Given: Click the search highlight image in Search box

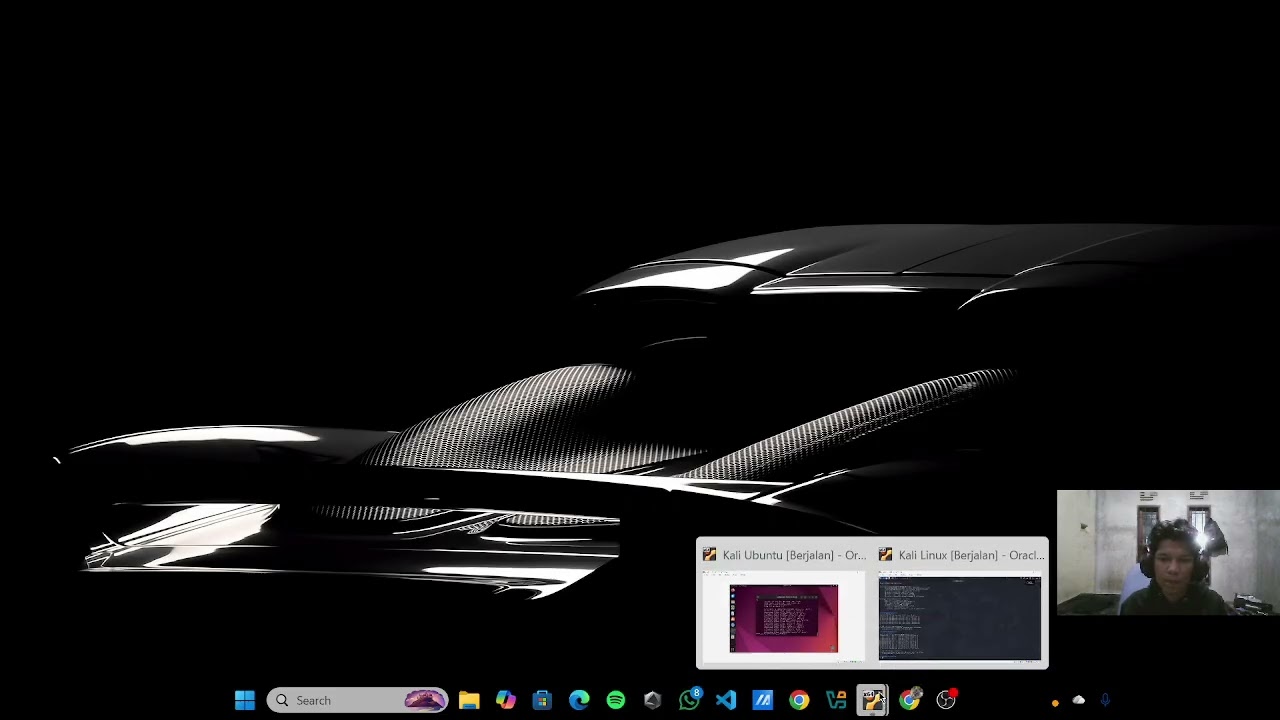Looking at the screenshot, I should [425, 700].
